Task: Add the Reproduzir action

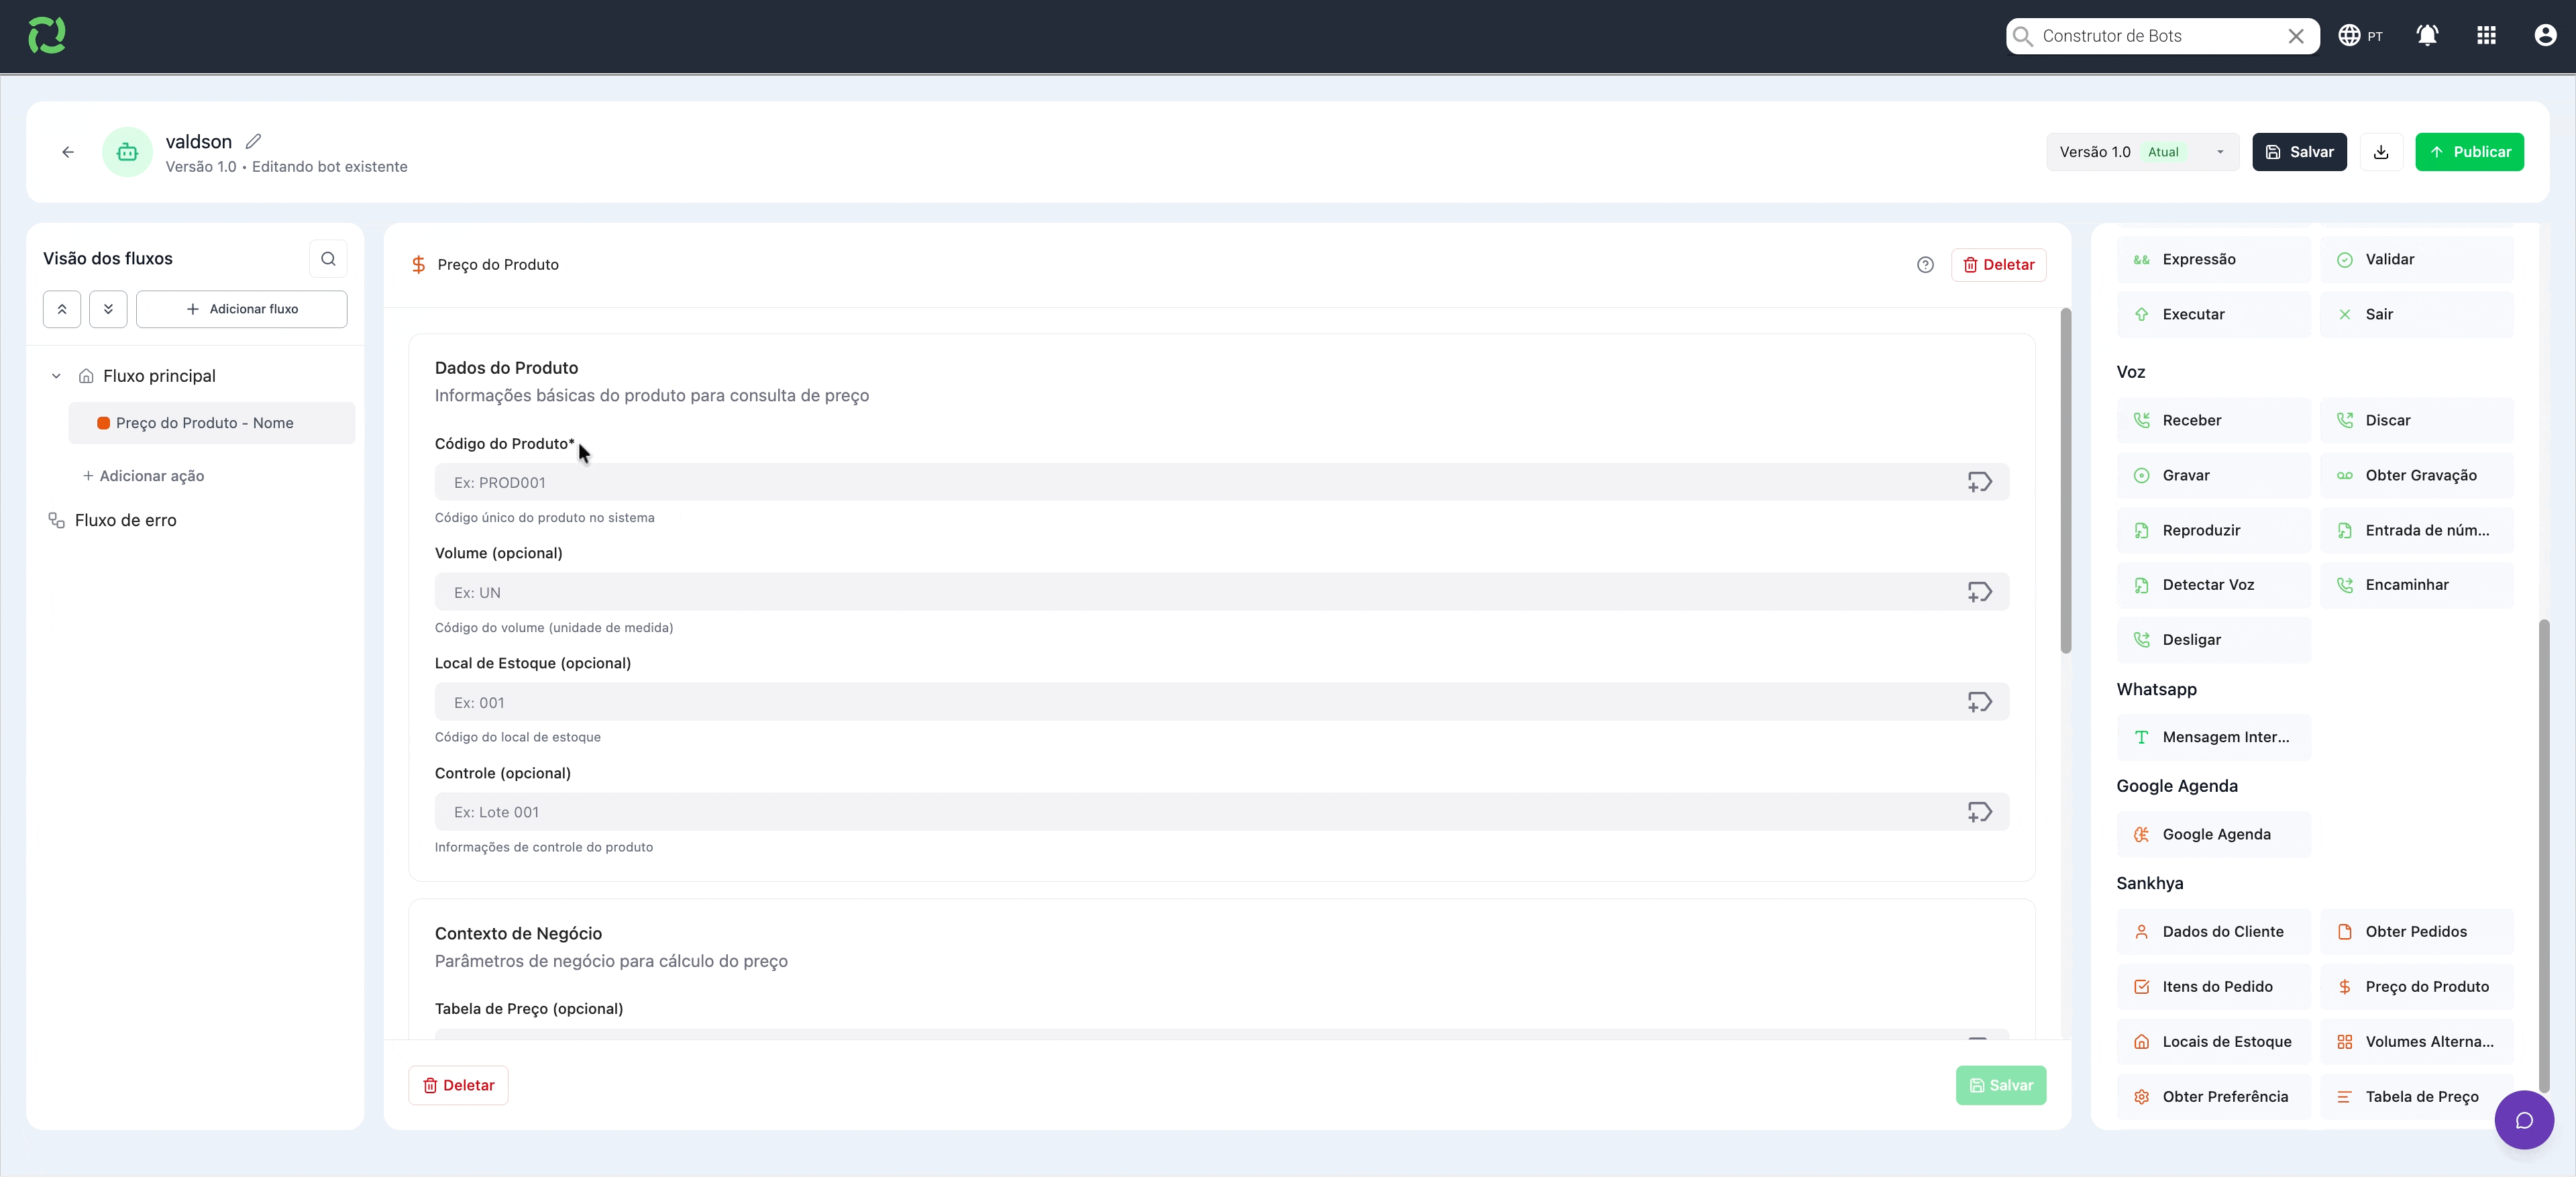Action: pos(2213,530)
